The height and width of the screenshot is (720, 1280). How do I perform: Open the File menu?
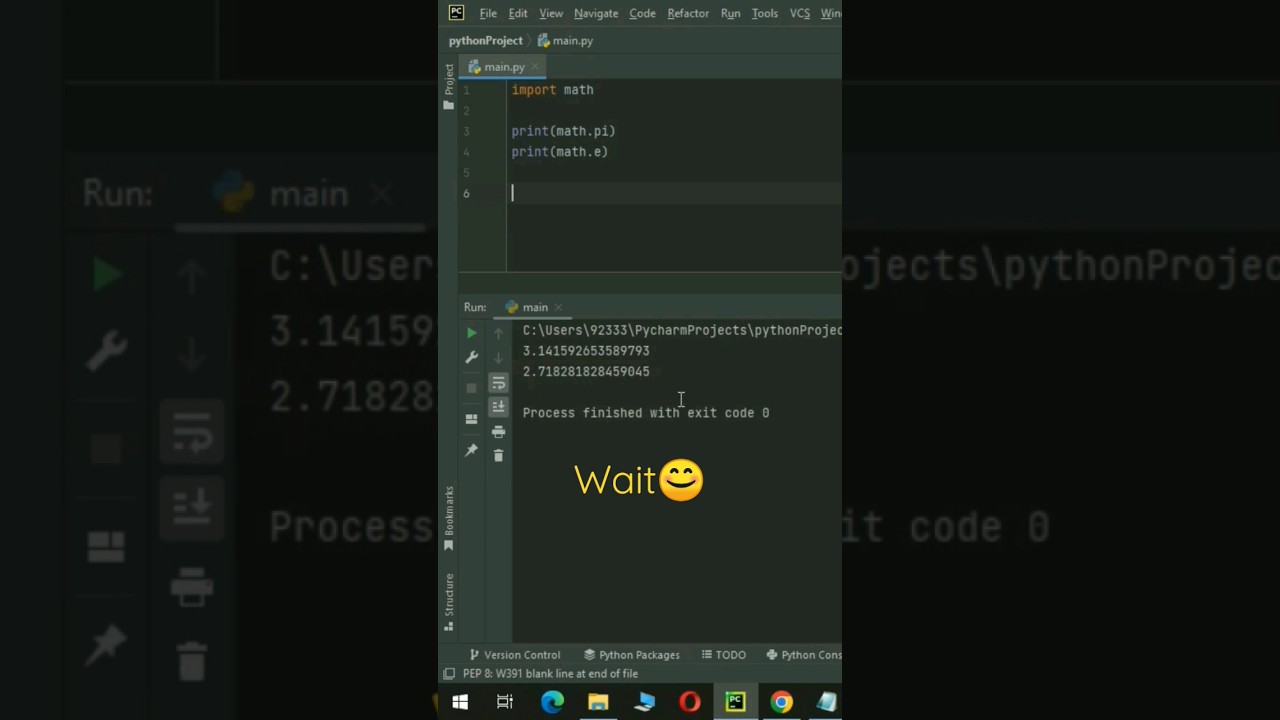tap(488, 13)
